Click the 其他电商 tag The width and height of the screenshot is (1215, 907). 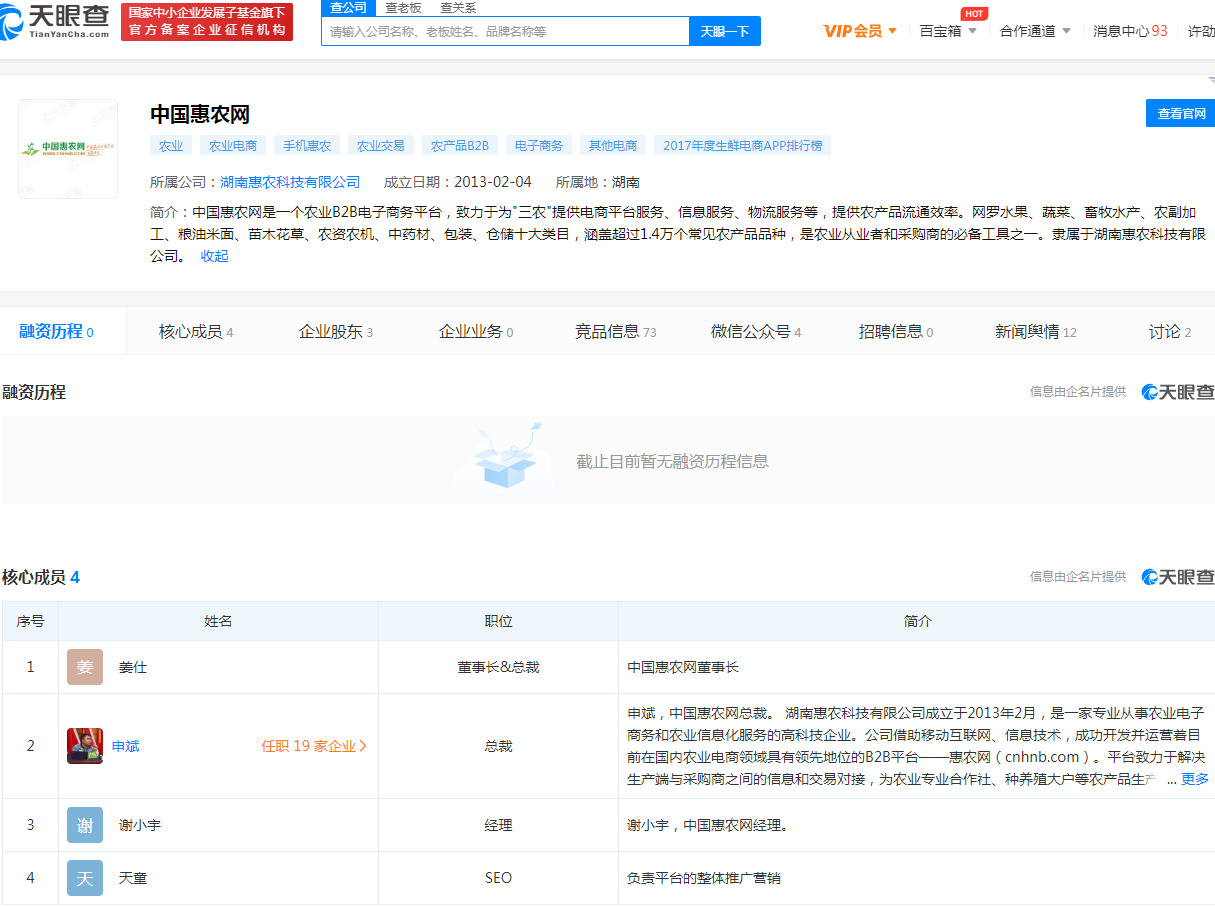click(x=613, y=146)
